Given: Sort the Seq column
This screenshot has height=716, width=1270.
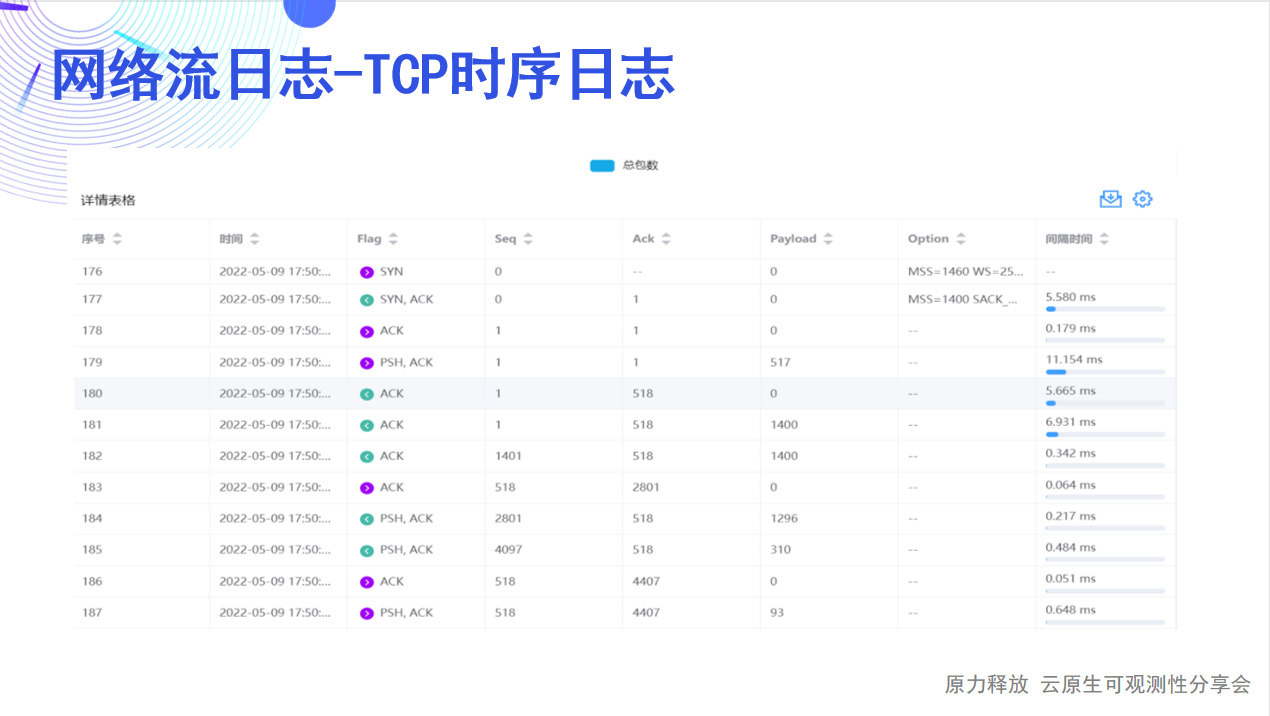Looking at the screenshot, I should [x=528, y=239].
